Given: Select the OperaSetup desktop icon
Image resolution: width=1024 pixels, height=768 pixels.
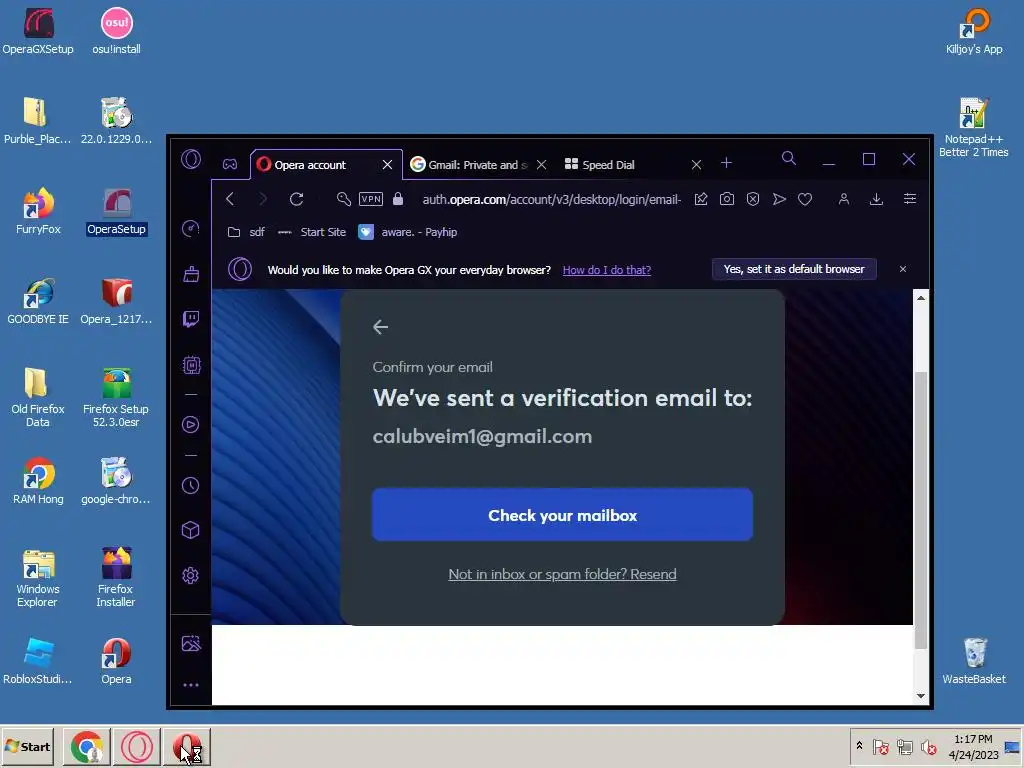Looking at the screenshot, I should [117, 211].
